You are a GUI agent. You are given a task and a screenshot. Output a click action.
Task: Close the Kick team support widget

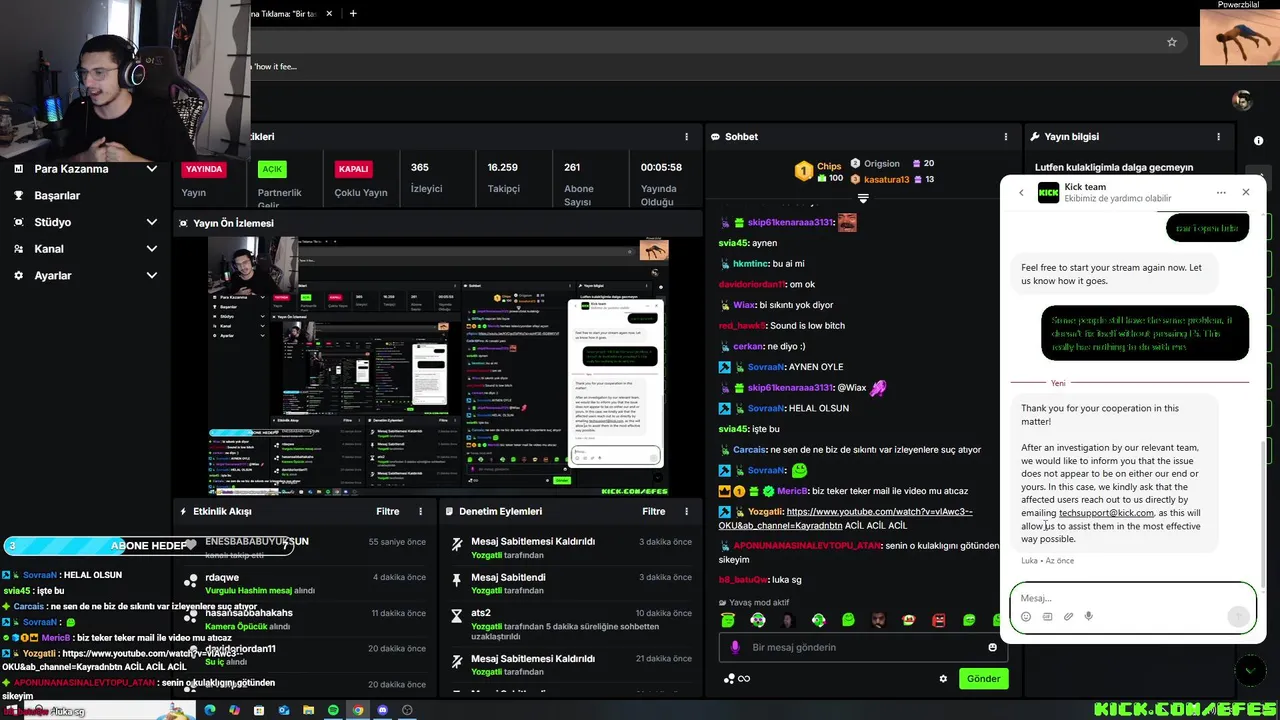[x=1245, y=193]
